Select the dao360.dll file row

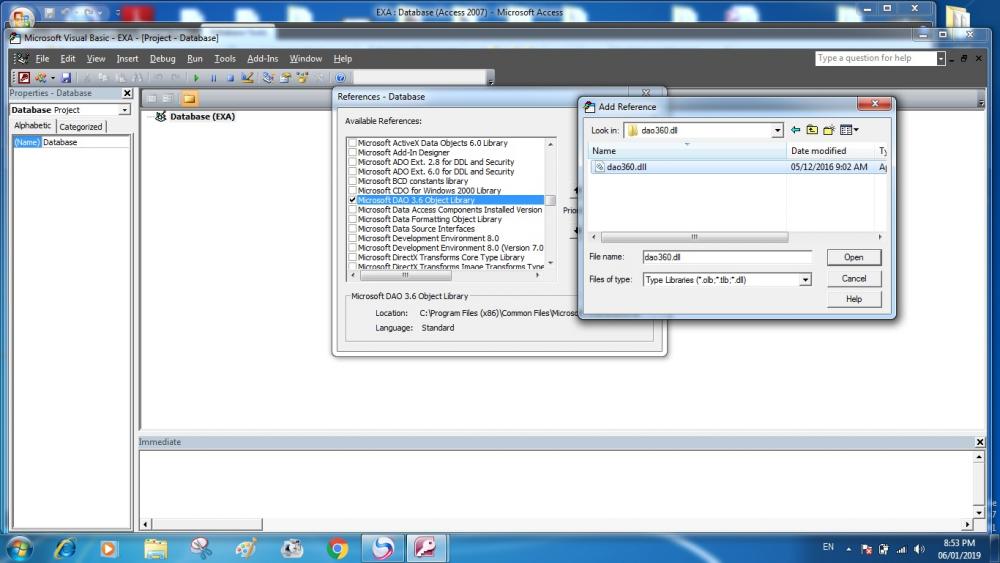(738, 167)
